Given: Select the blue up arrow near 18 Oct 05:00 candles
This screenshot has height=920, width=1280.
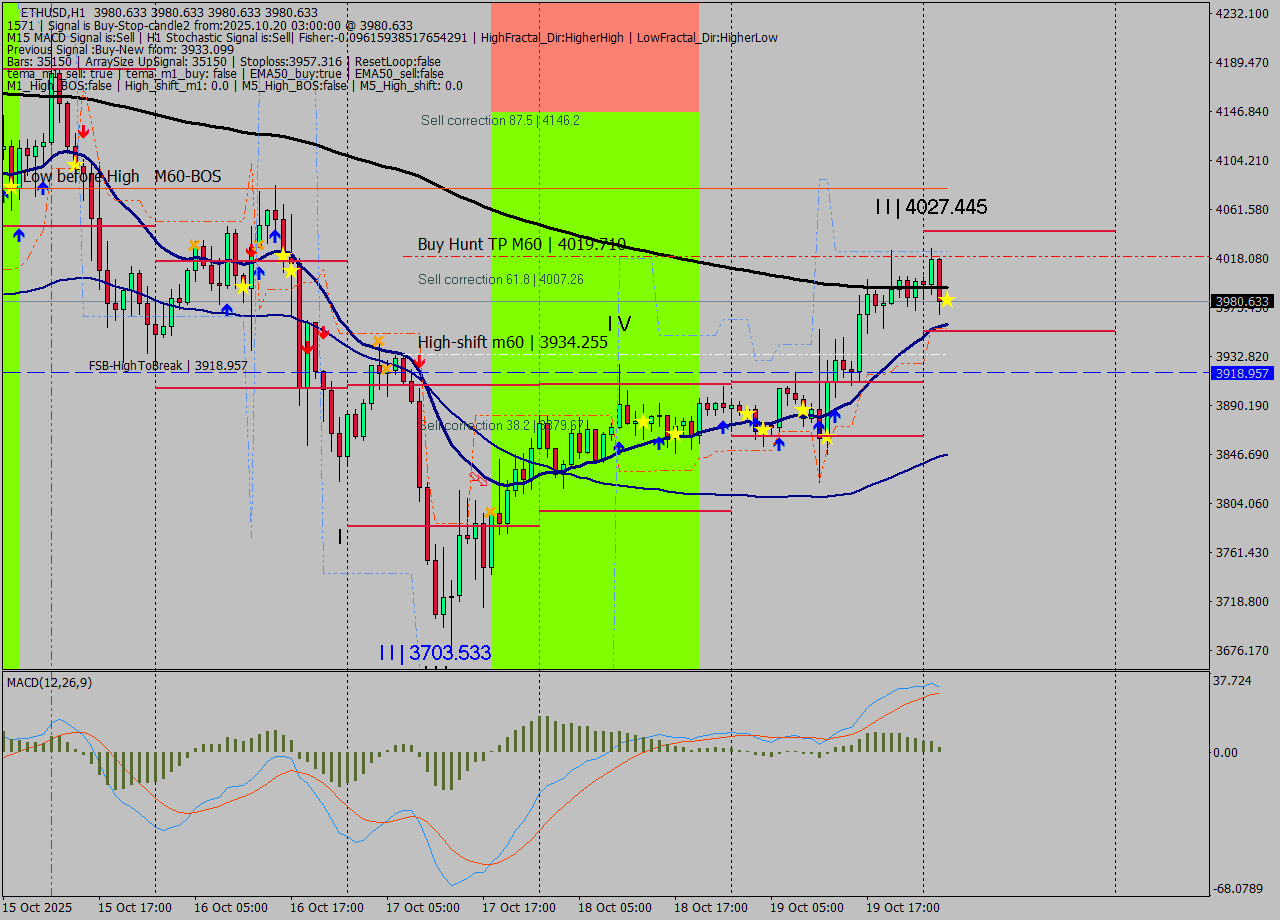Looking at the screenshot, I should coord(659,443).
